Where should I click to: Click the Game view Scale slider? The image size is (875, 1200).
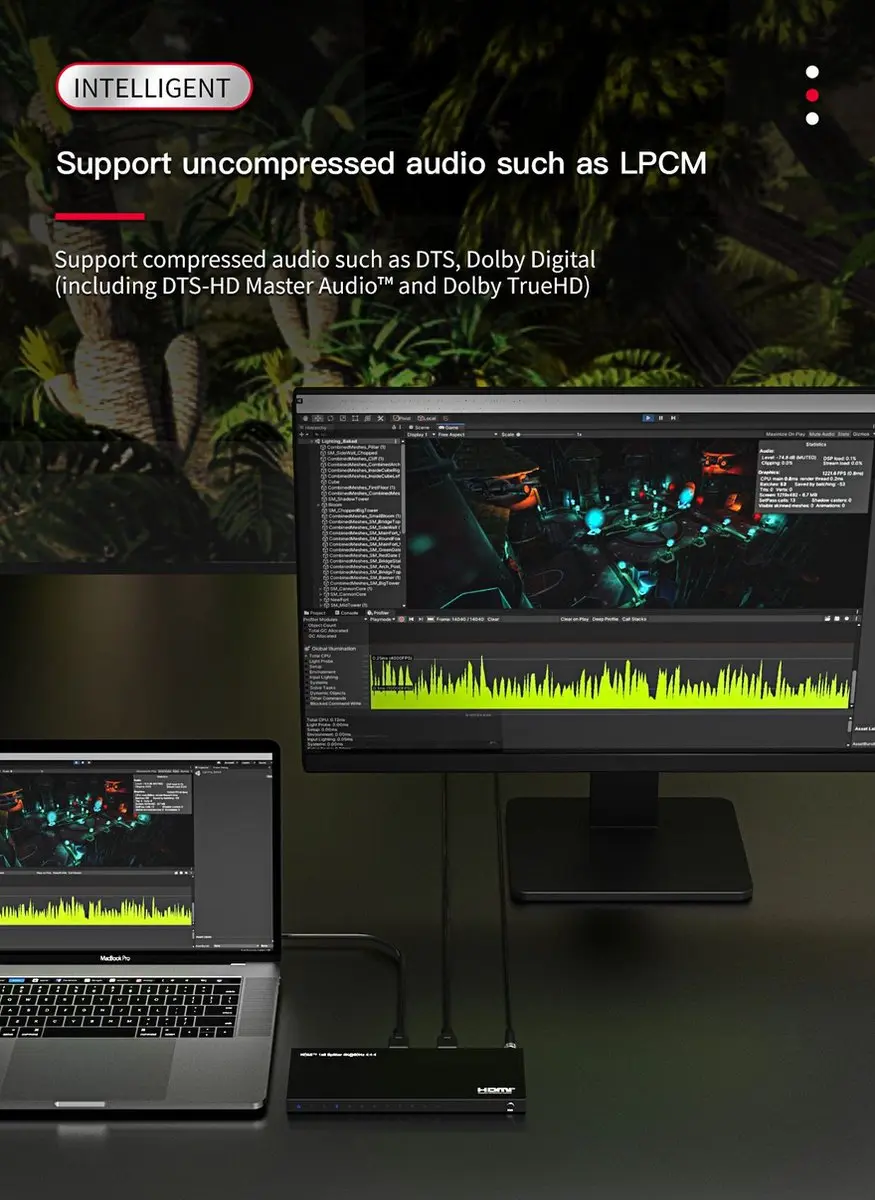pyautogui.click(x=546, y=435)
